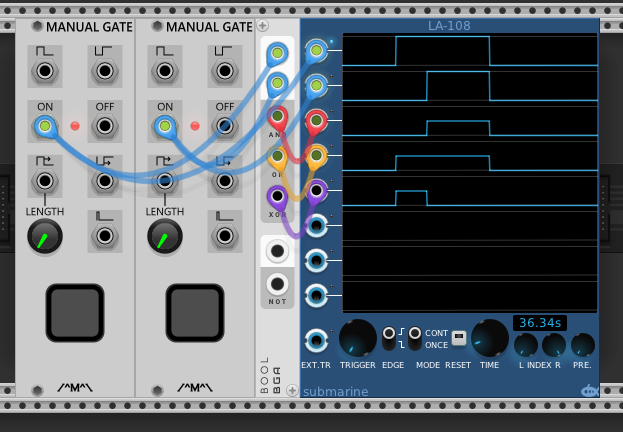Turn the TRIGGER knob on LA-108
The height and width of the screenshot is (432, 623).
[358, 338]
